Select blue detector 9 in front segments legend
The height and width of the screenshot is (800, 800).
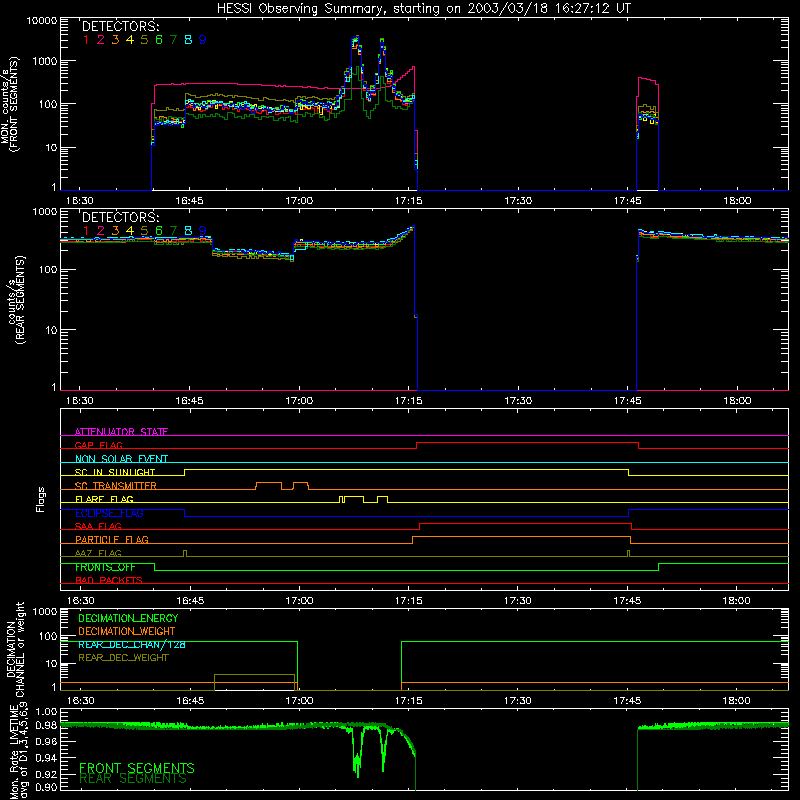click(203, 40)
